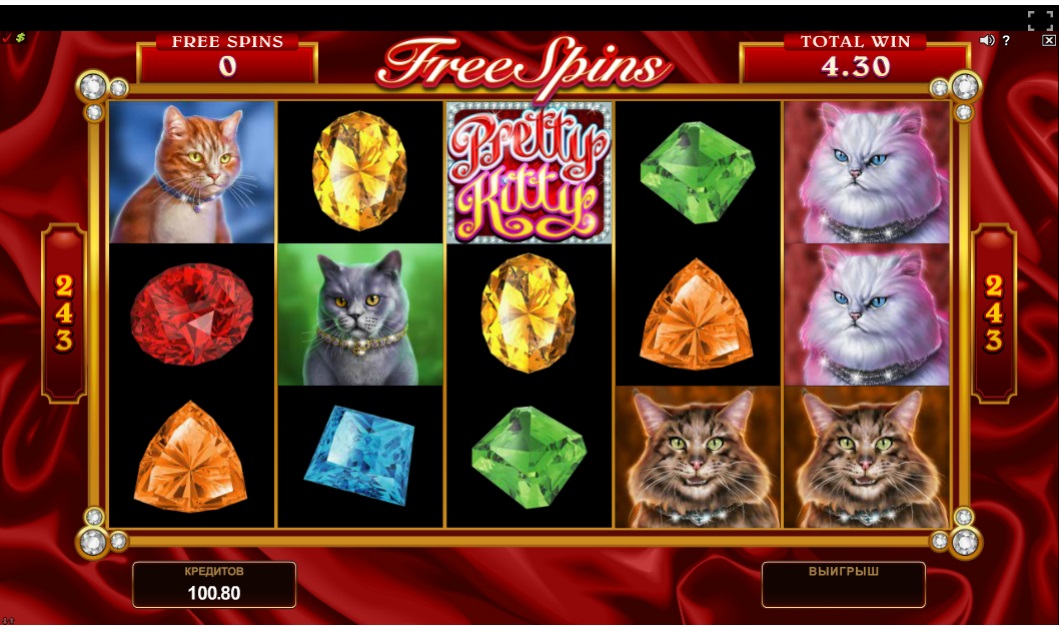Open the right 243 ways panel
The width and height of the screenshot is (1061, 632).
point(994,313)
